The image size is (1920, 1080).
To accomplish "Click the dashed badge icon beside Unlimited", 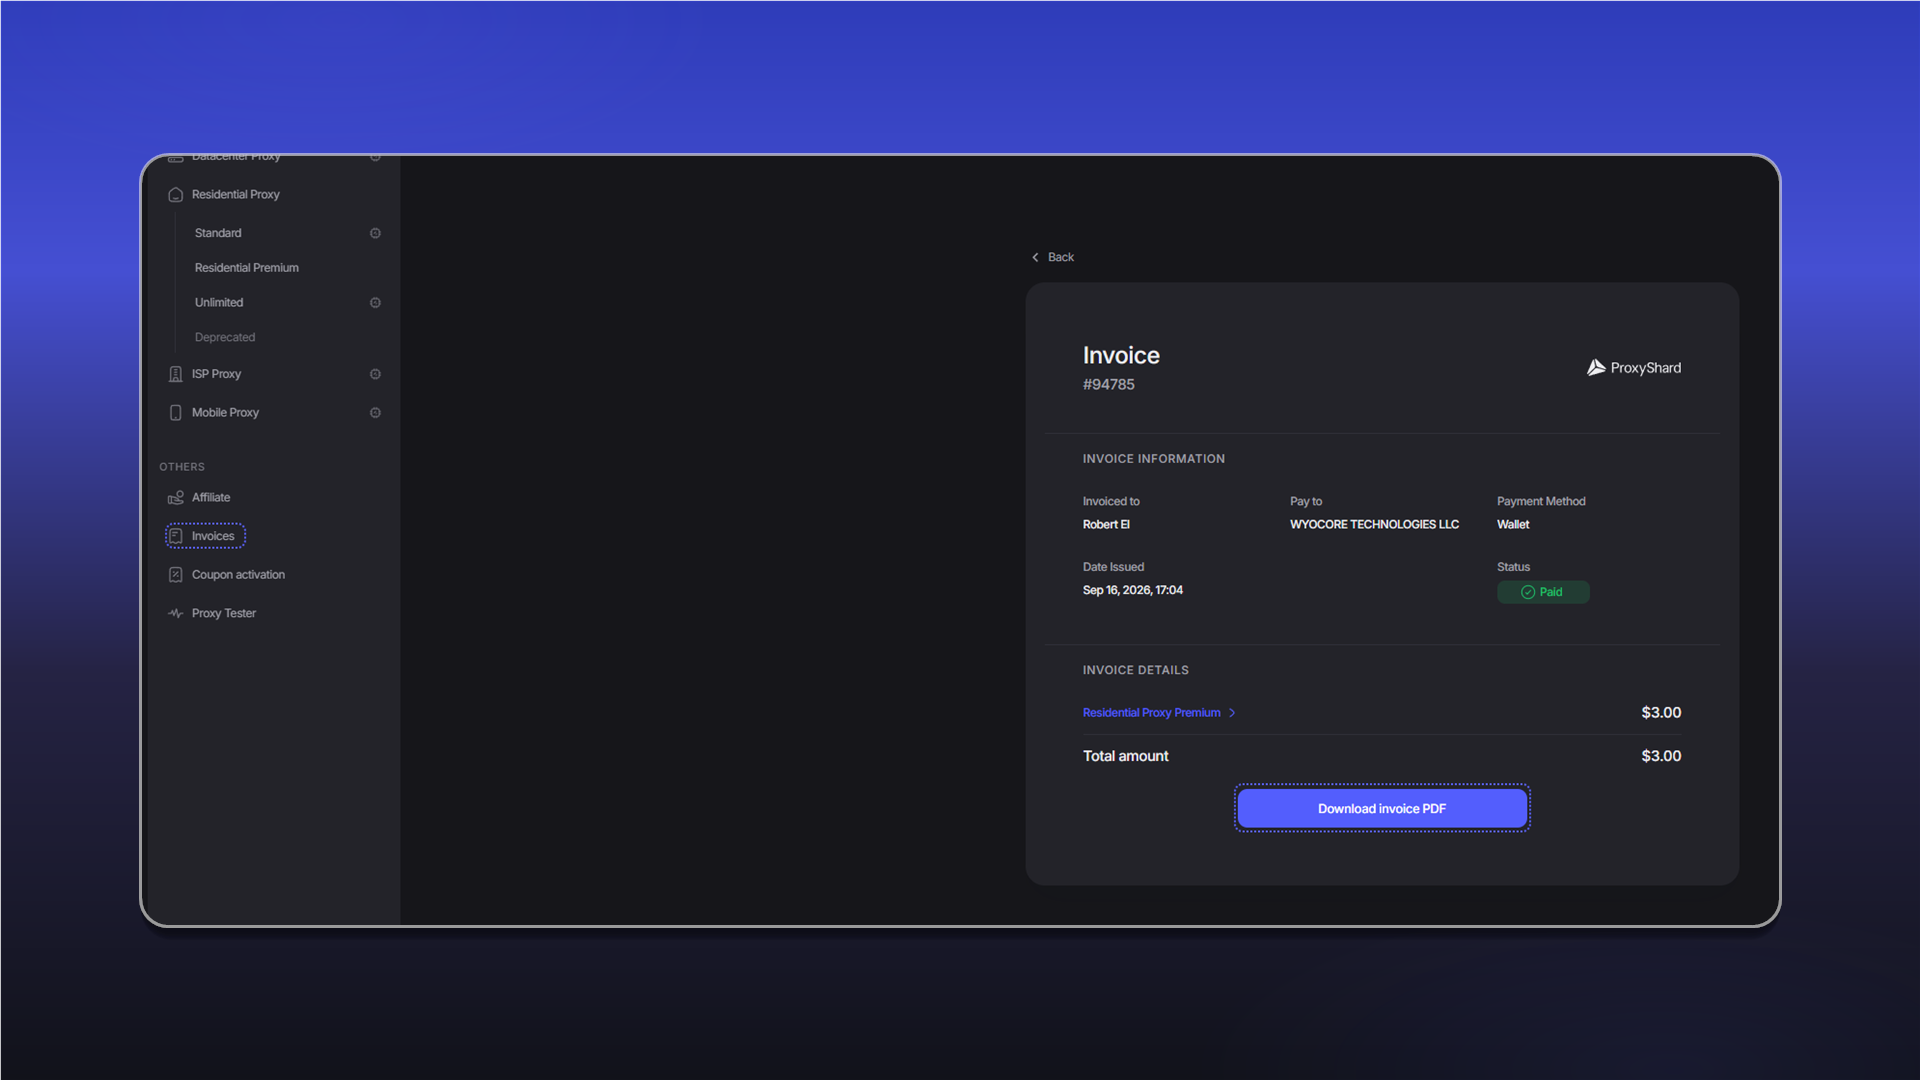I will pos(375,303).
